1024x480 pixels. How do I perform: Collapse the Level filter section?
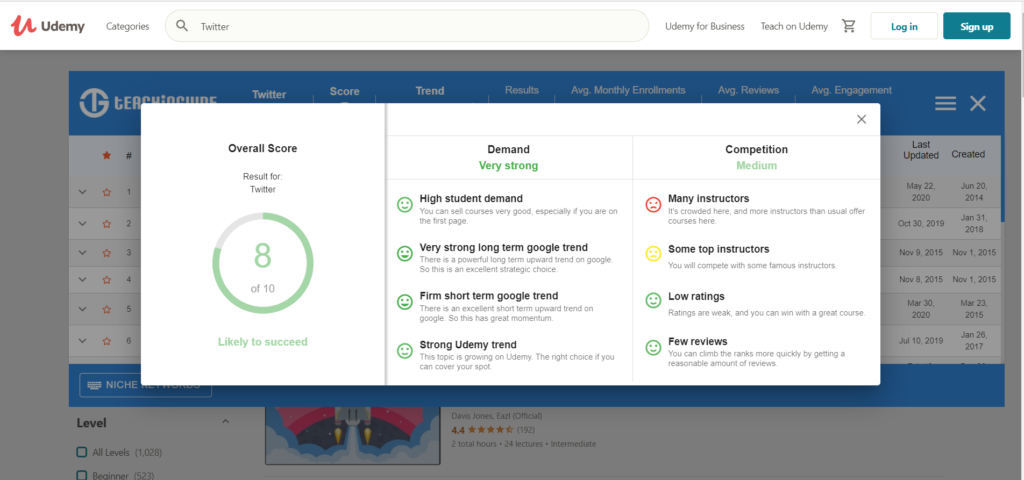[226, 422]
